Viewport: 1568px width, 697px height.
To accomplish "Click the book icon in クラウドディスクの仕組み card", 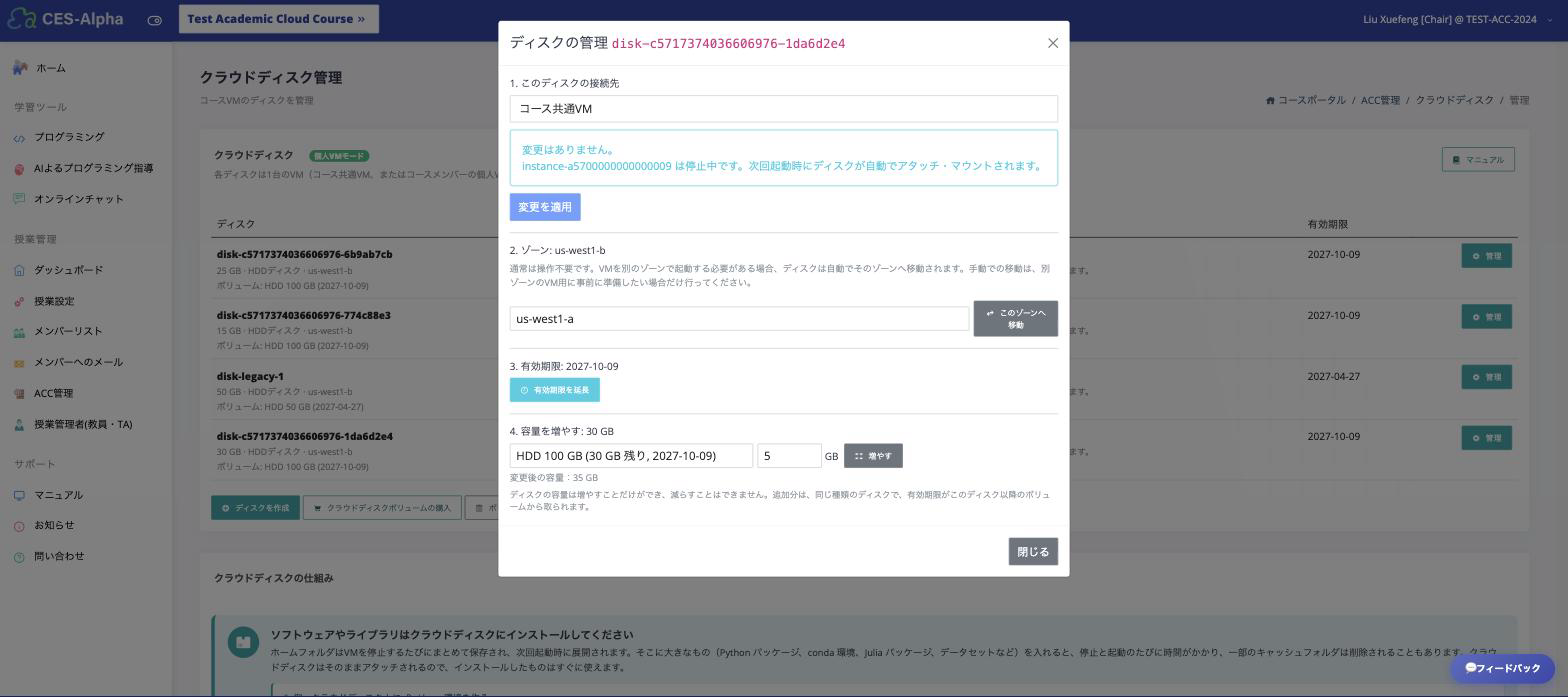I will pyautogui.click(x=243, y=642).
